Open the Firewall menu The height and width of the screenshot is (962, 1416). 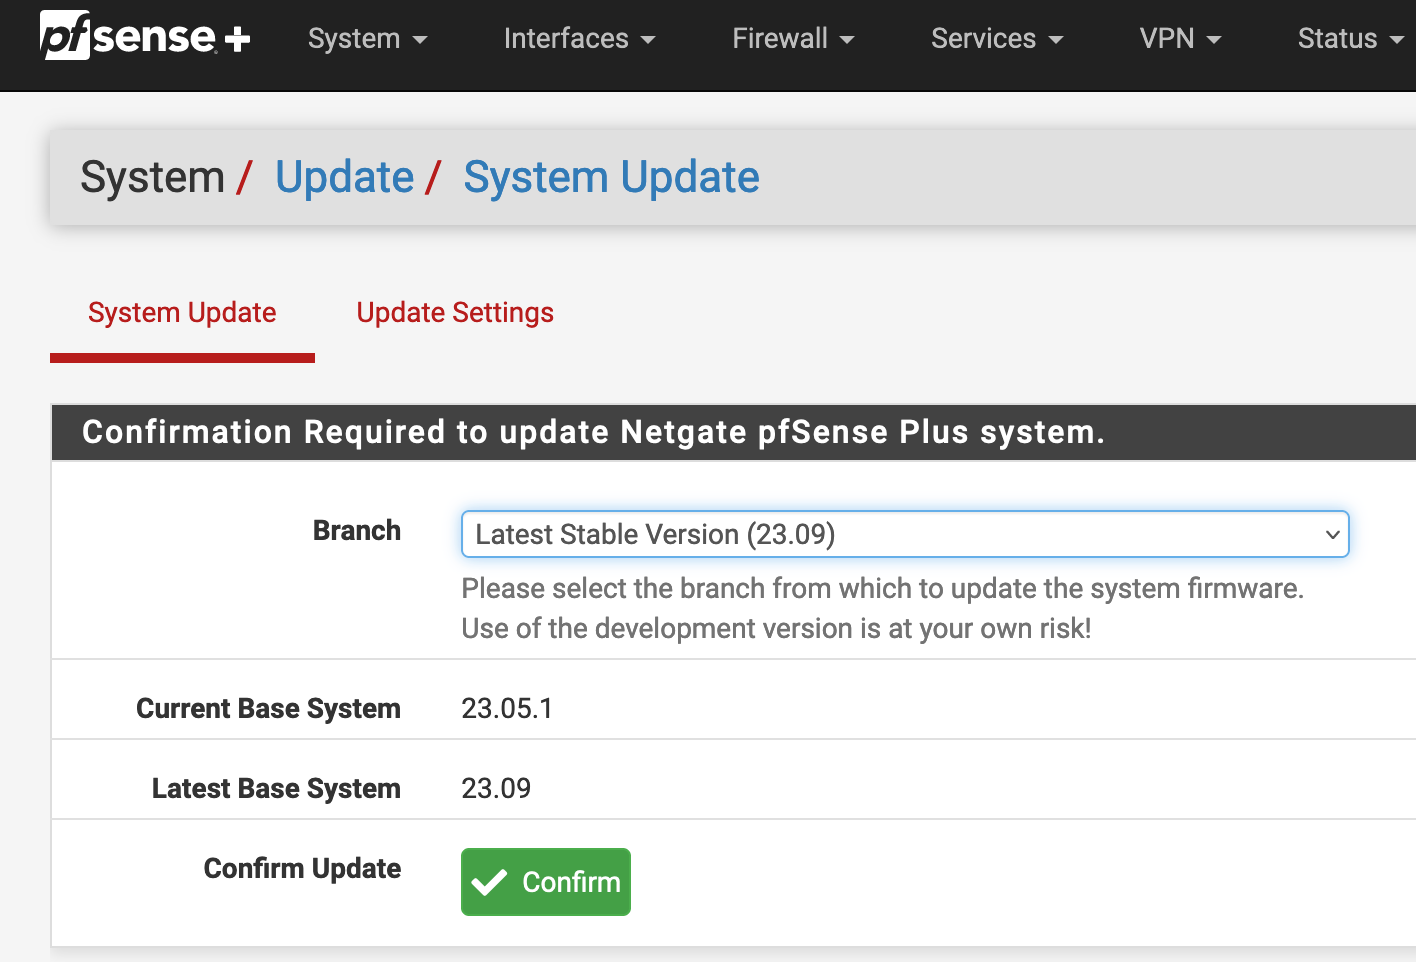(793, 39)
